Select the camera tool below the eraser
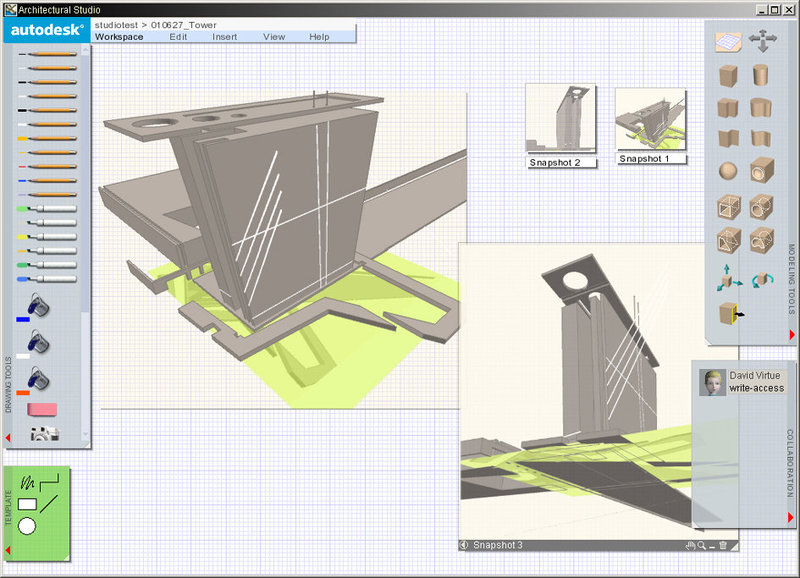 pos(44,433)
